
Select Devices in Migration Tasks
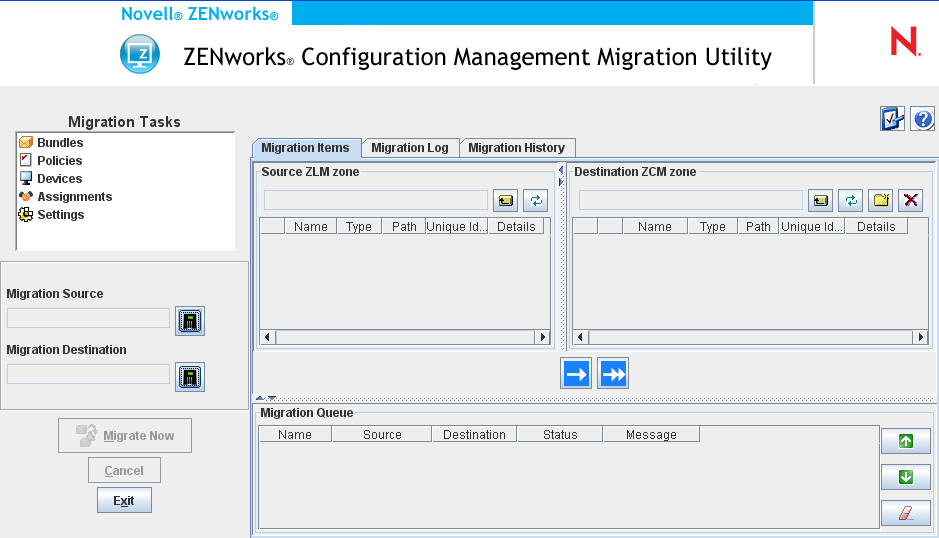coord(50,179)
